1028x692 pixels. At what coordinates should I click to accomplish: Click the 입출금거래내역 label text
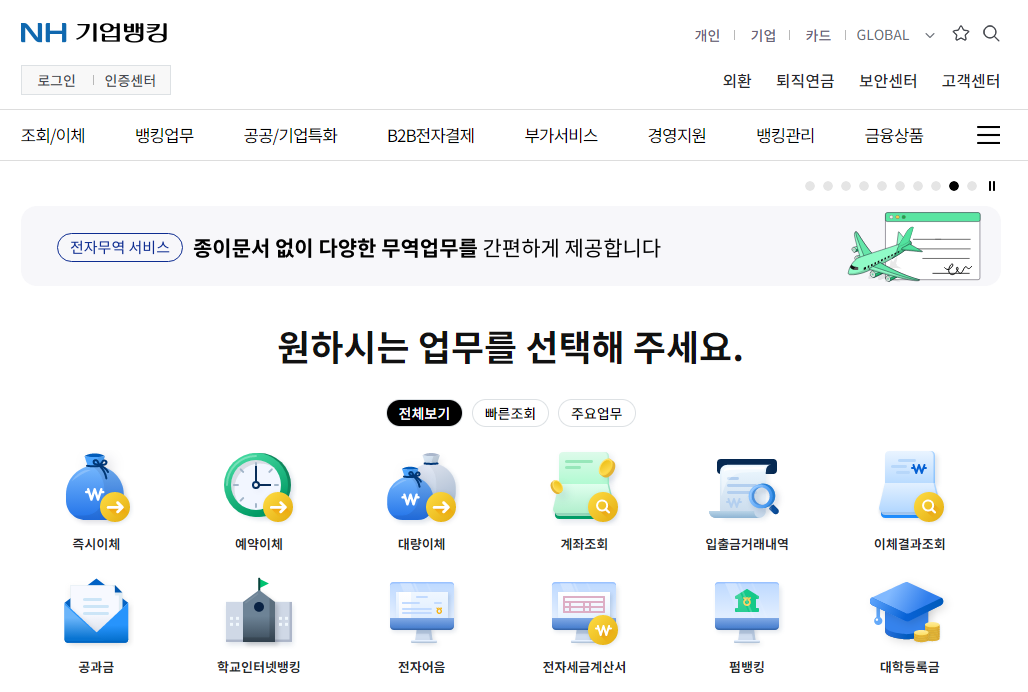click(x=747, y=544)
